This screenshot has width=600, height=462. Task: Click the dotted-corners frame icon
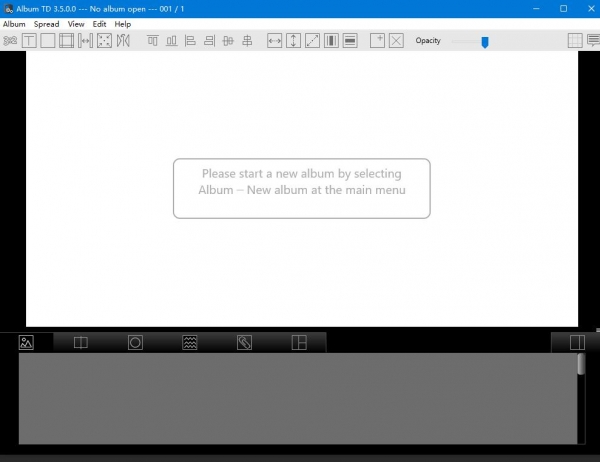coord(104,41)
